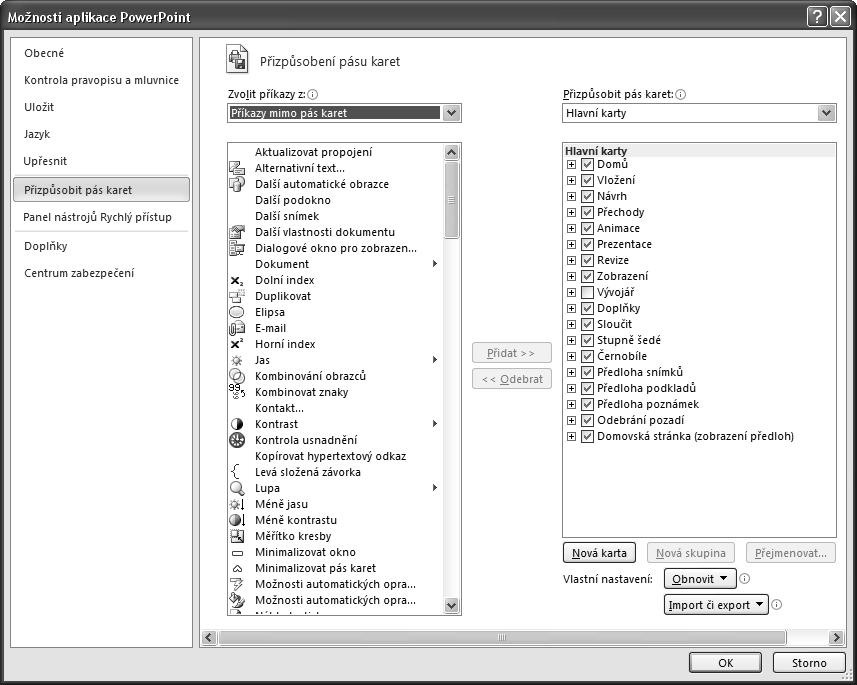857x685 pixels.
Task: Click the Kontrola usnadnění icon
Action: click(237, 440)
